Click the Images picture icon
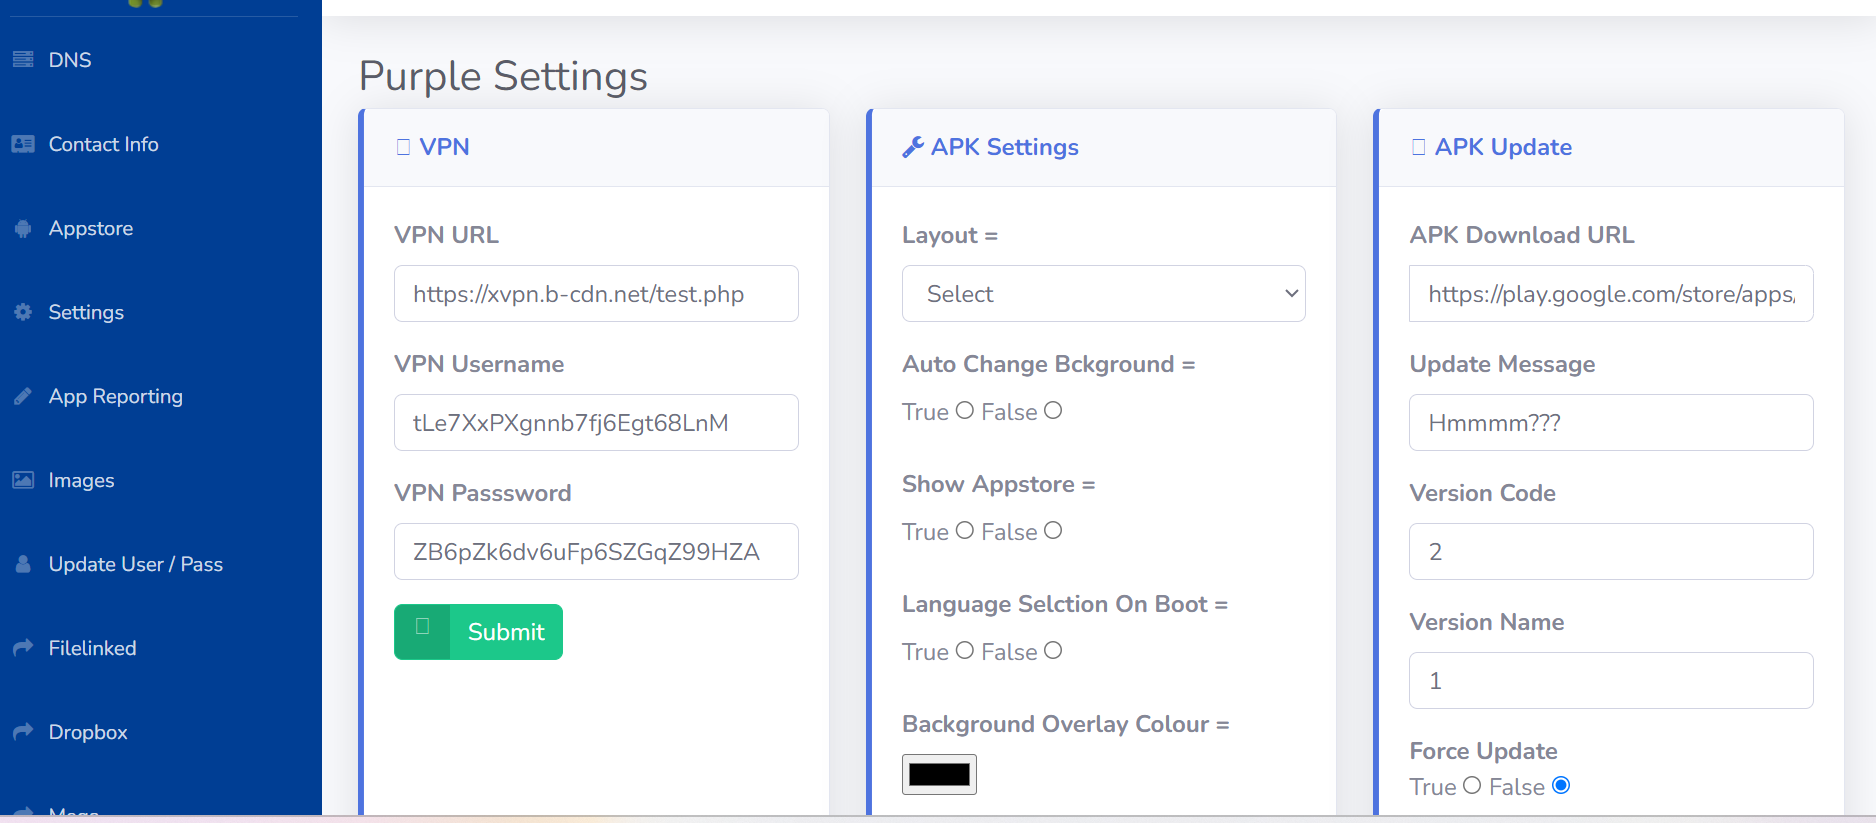 [x=23, y=480]
